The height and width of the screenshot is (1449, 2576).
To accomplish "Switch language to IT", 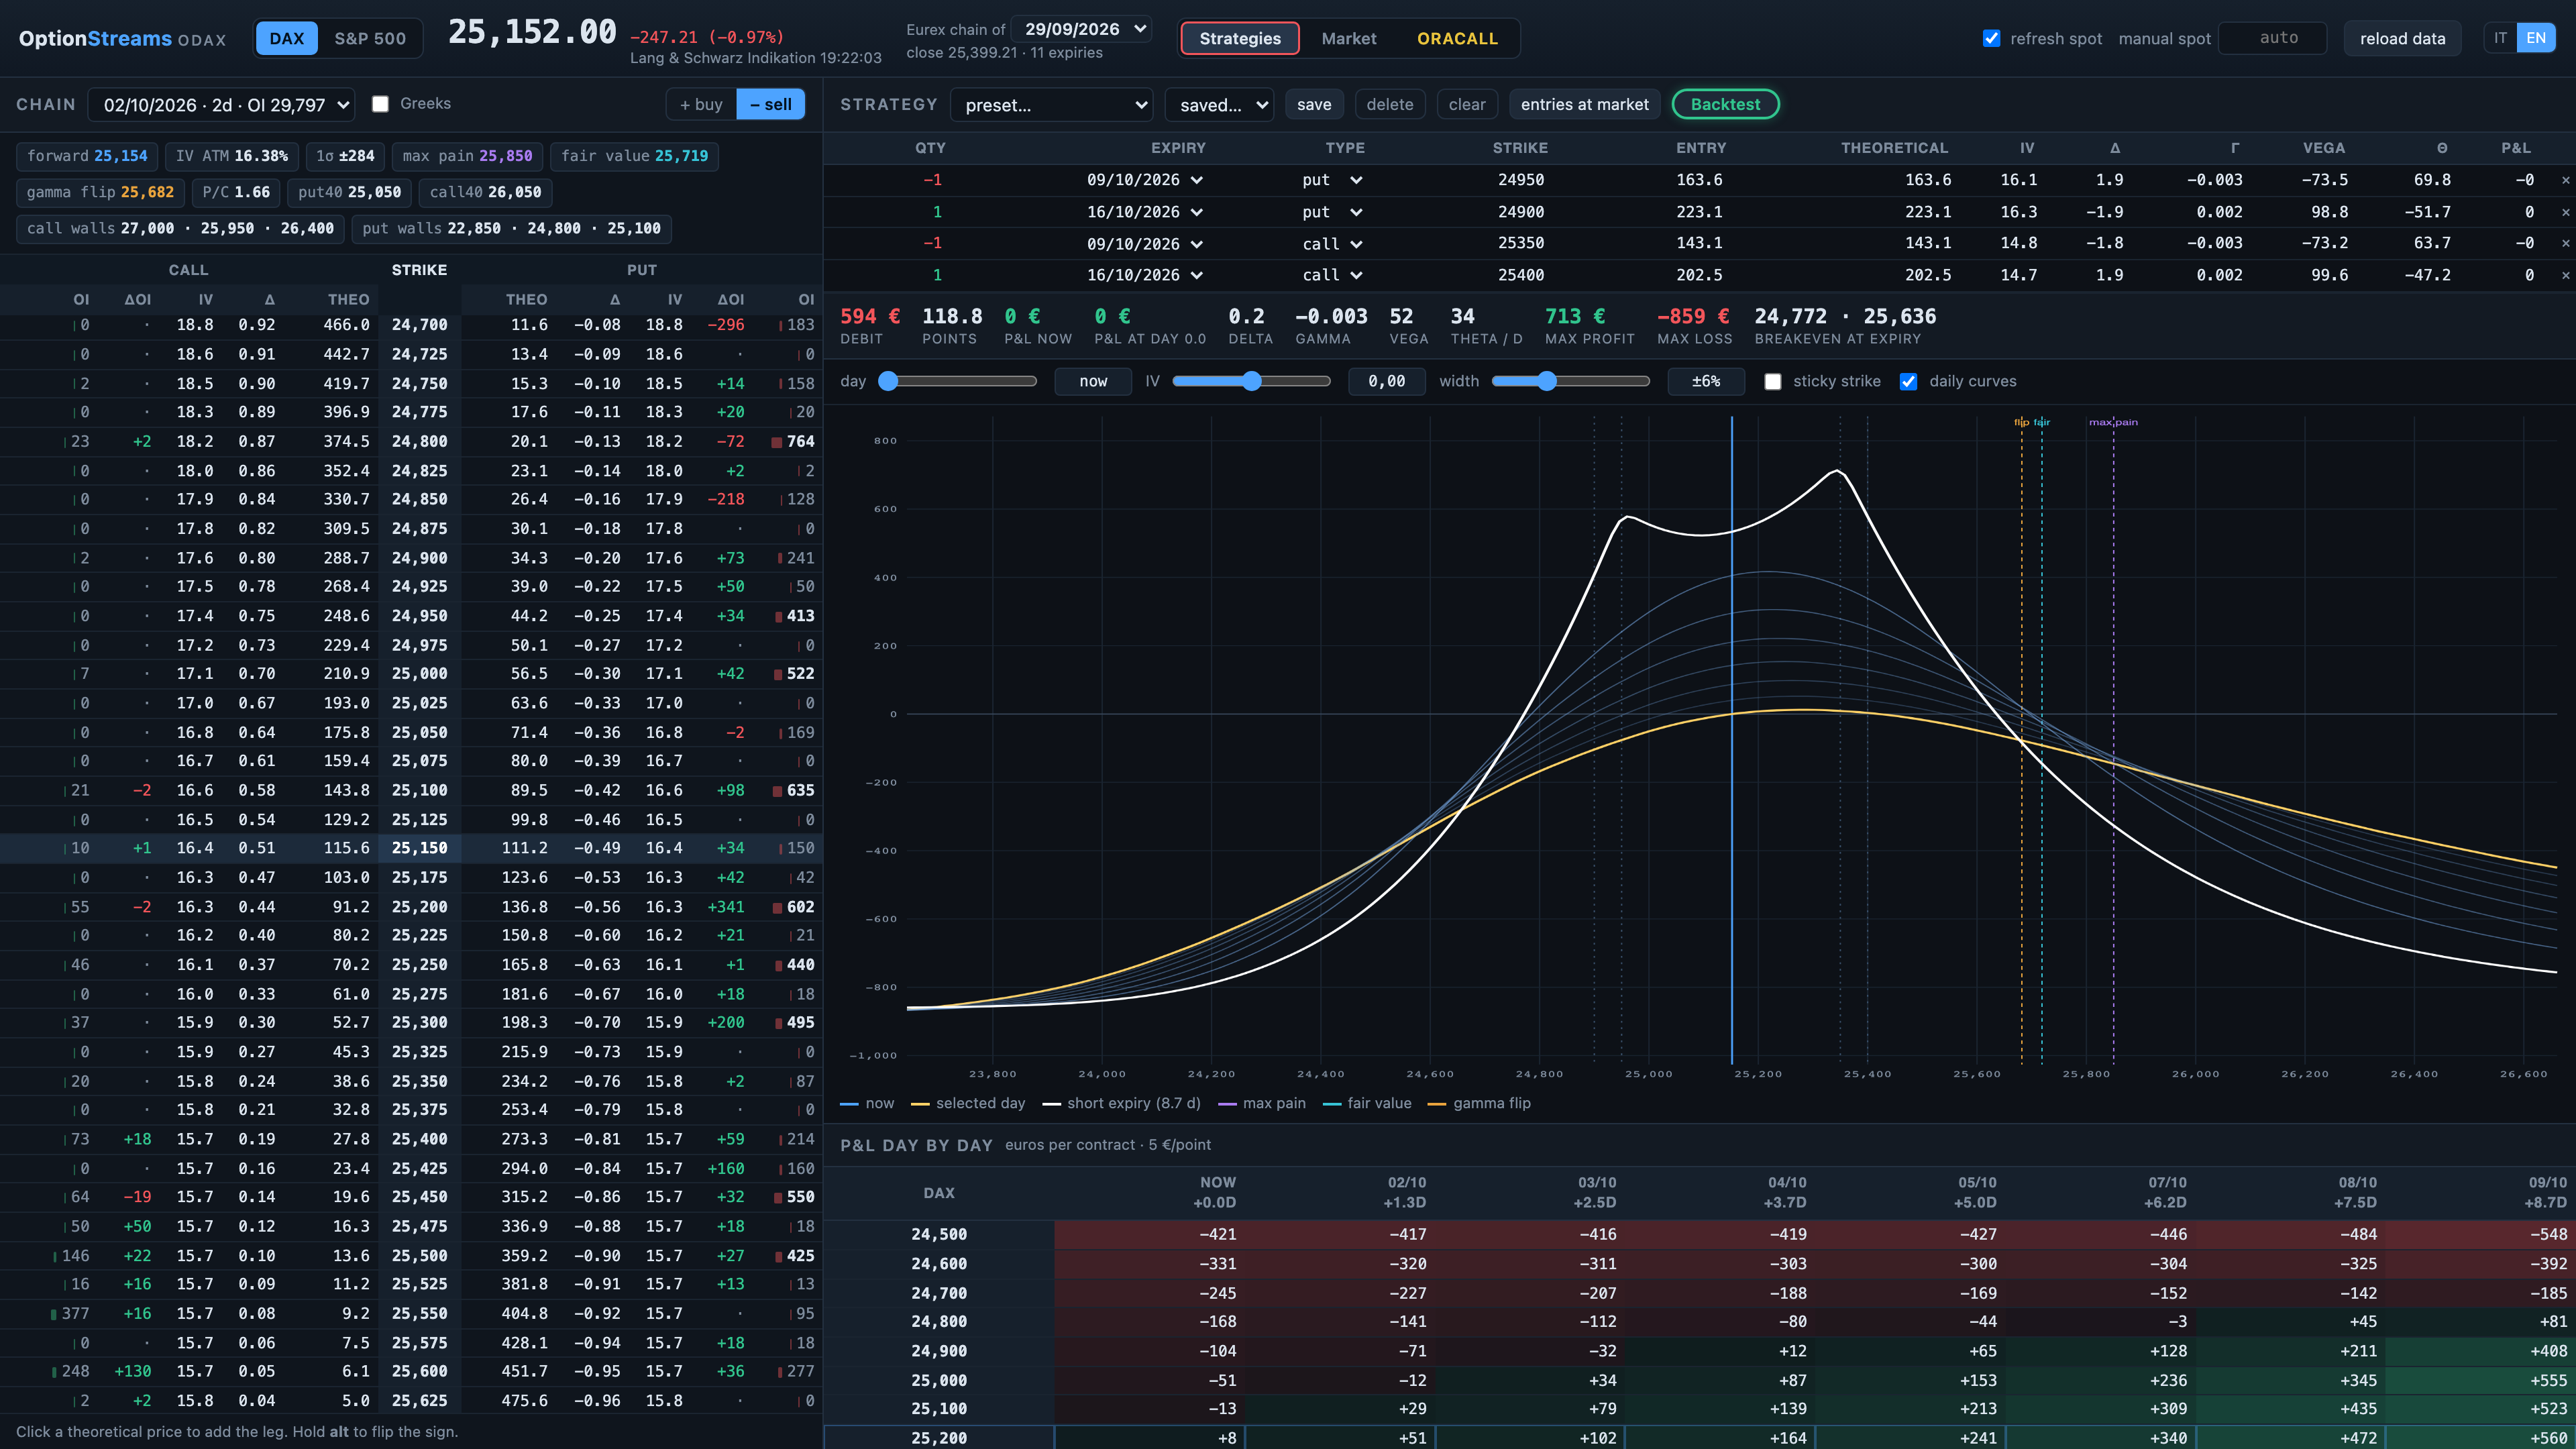I will [x=2500, y=38].
